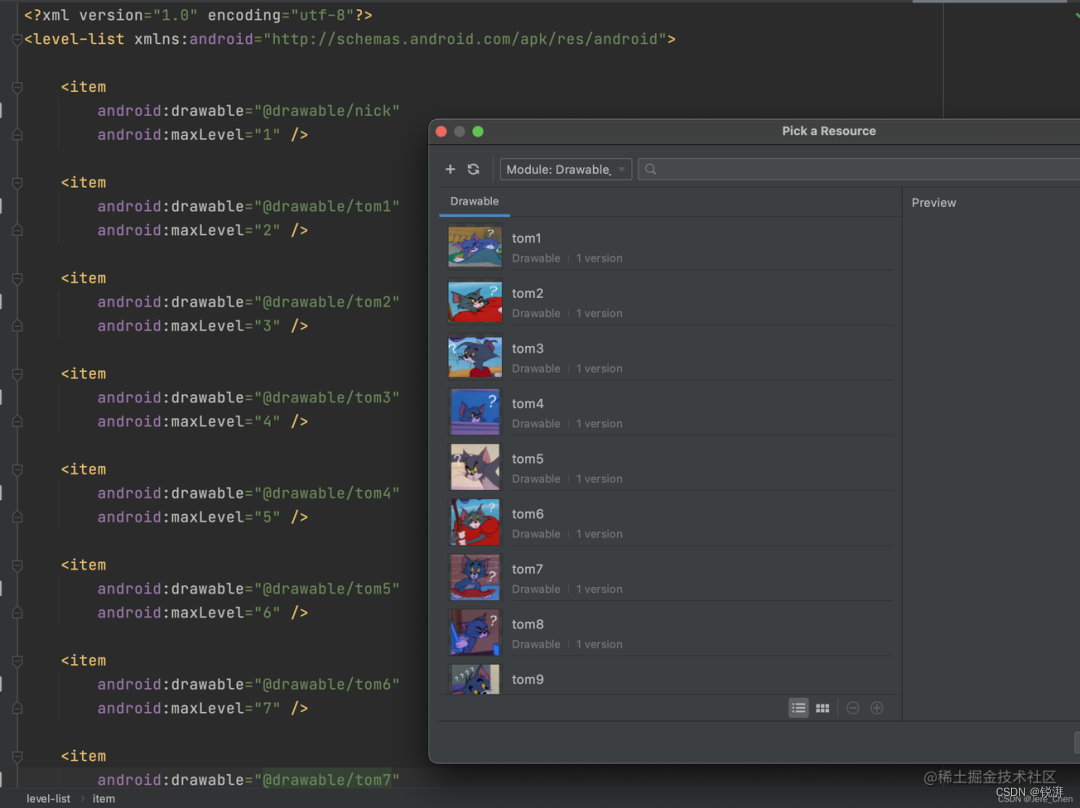Screen dimensions: 1080x808
Task: Collapse the item block with tom3 drawable
Action: tap(17, 375)
